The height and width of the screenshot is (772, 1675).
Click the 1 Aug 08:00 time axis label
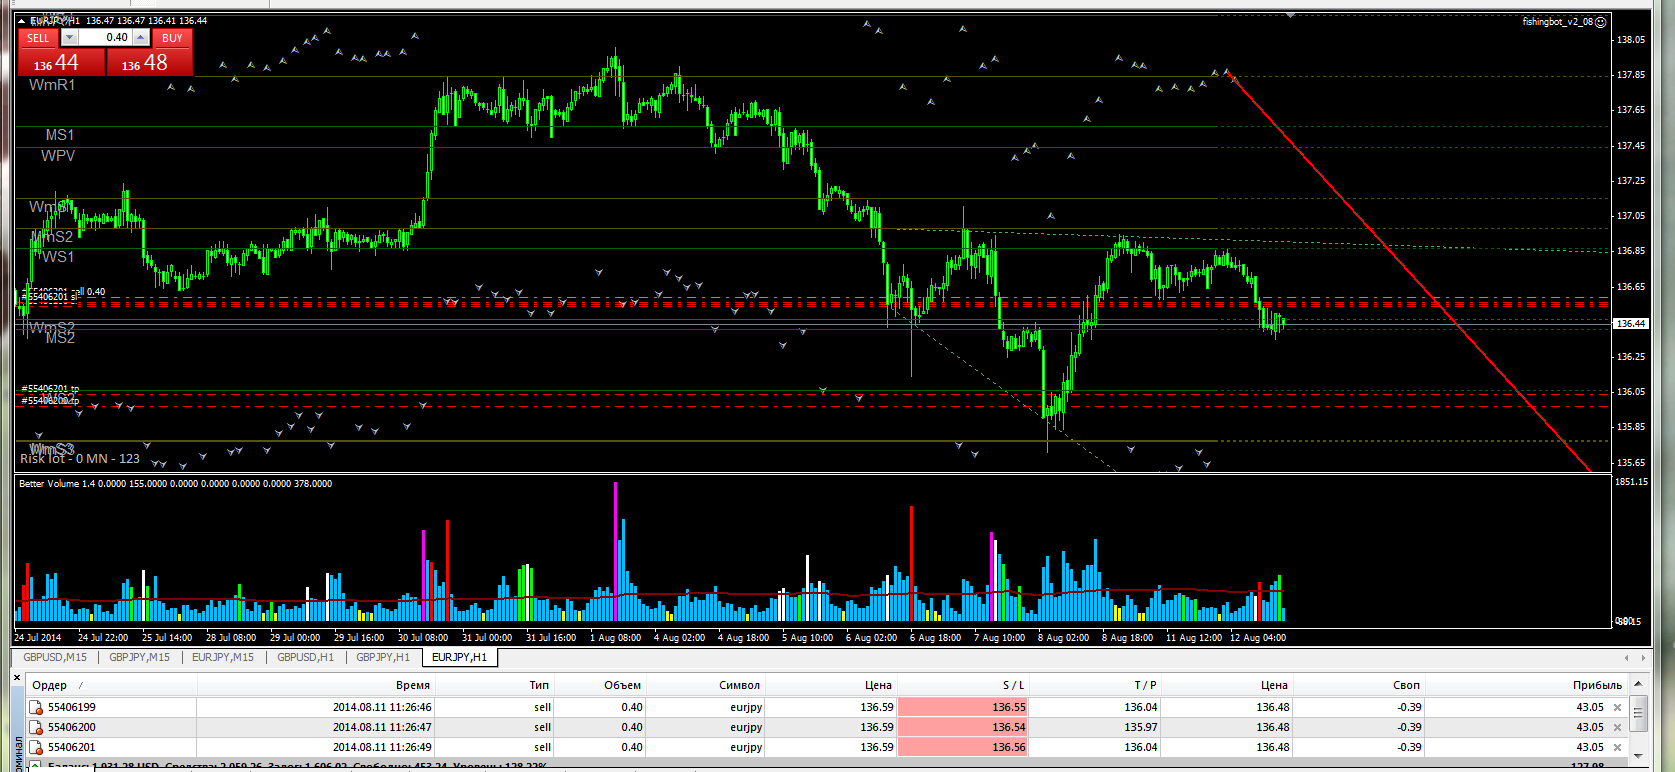pyautogui.click(x=616, y=638)
